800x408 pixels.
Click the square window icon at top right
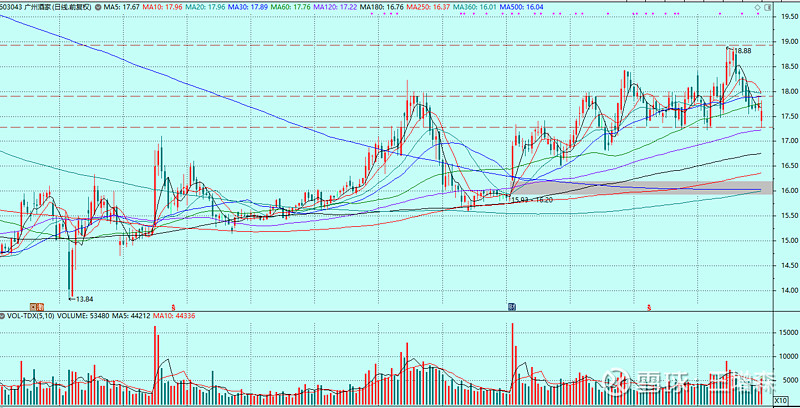tap(767, 7)
